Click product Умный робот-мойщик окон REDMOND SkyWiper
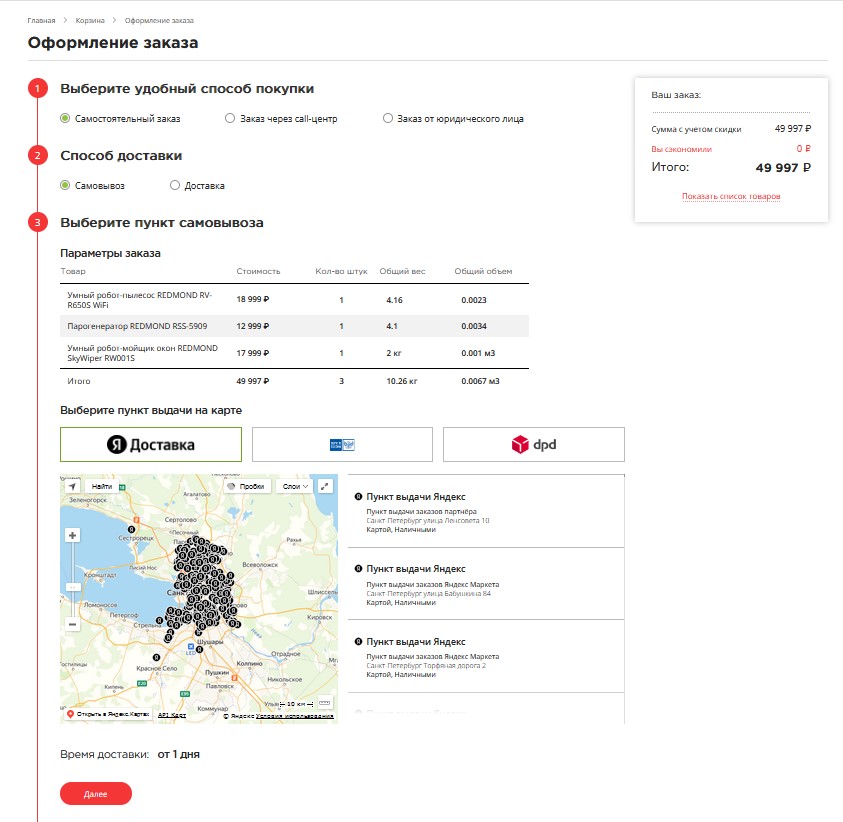 coord(142,353)
